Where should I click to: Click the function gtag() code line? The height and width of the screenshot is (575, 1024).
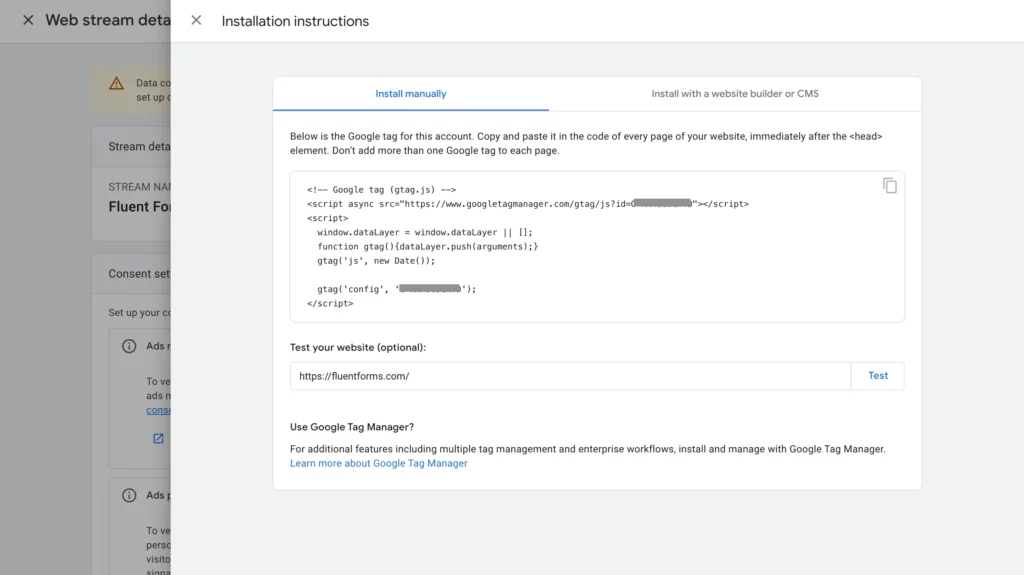click(x=428, y=246)
